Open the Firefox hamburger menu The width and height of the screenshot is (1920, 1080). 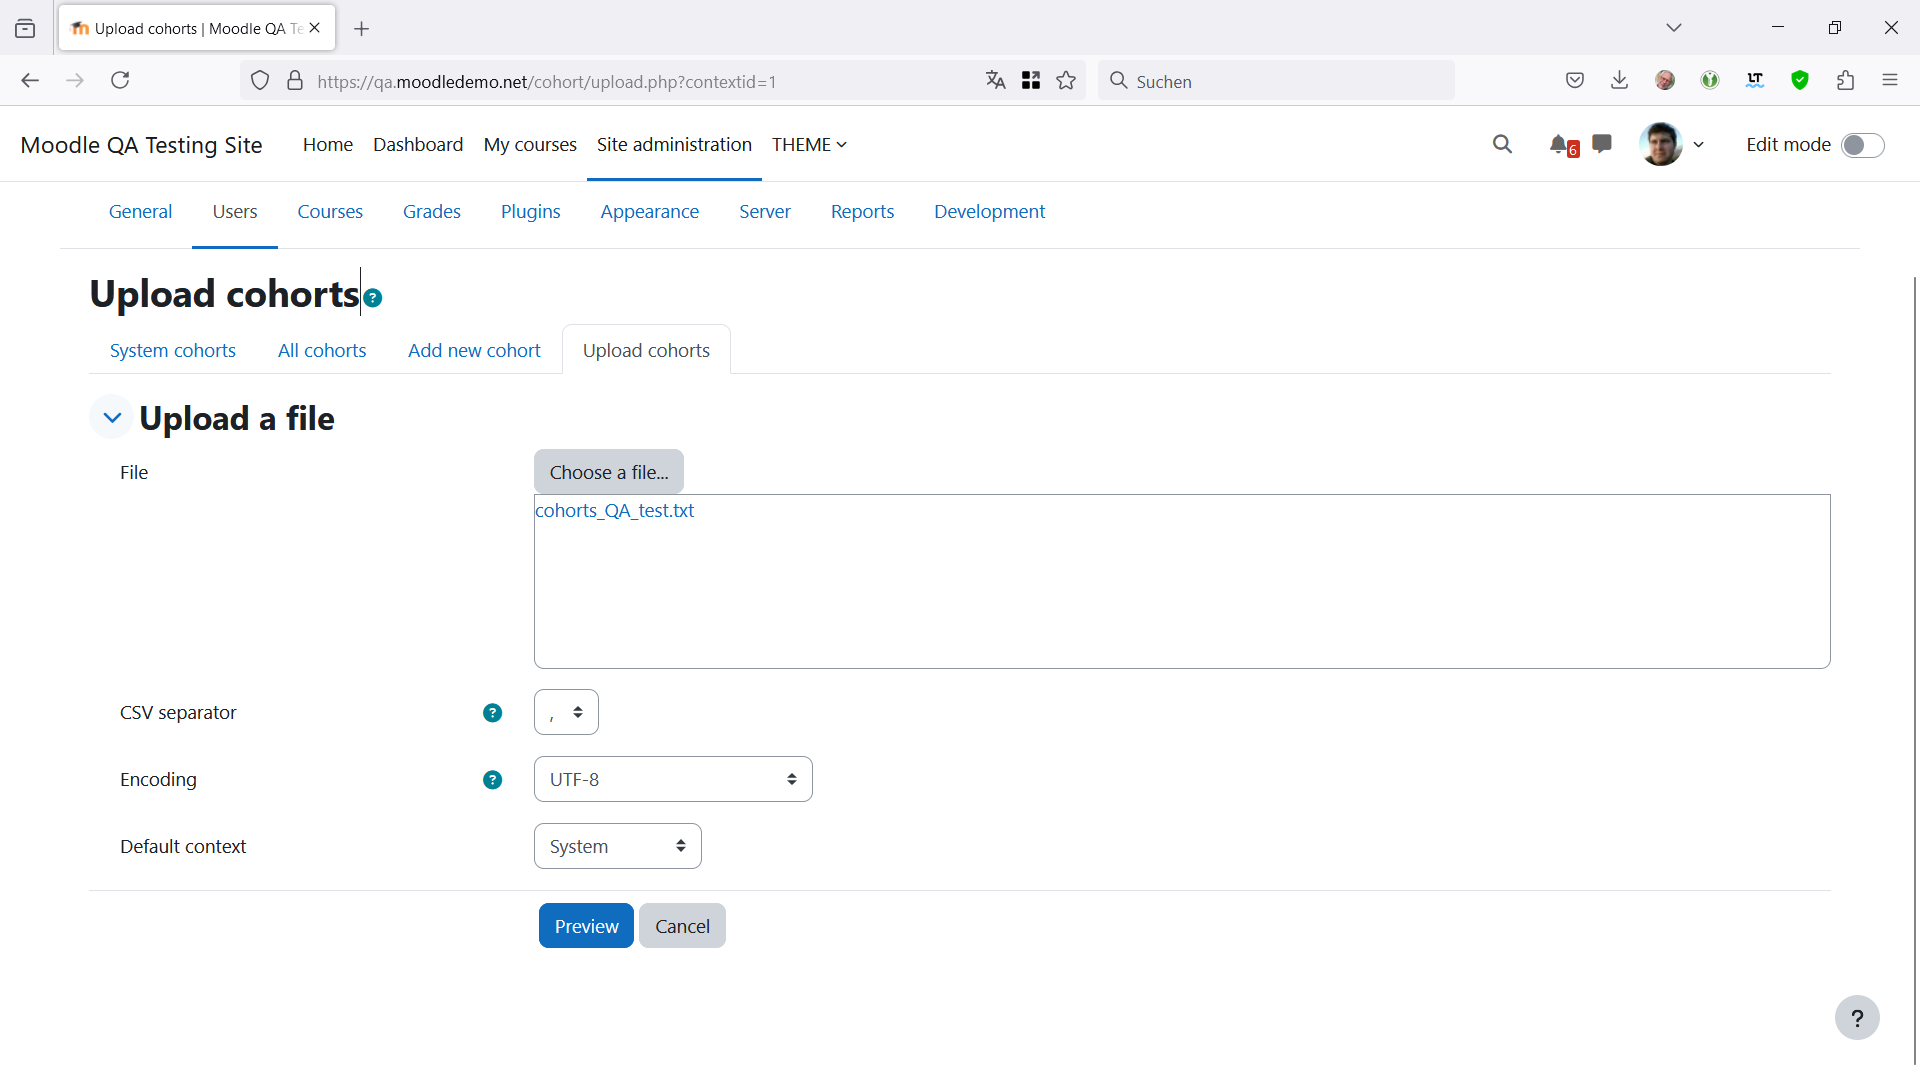1890,81
